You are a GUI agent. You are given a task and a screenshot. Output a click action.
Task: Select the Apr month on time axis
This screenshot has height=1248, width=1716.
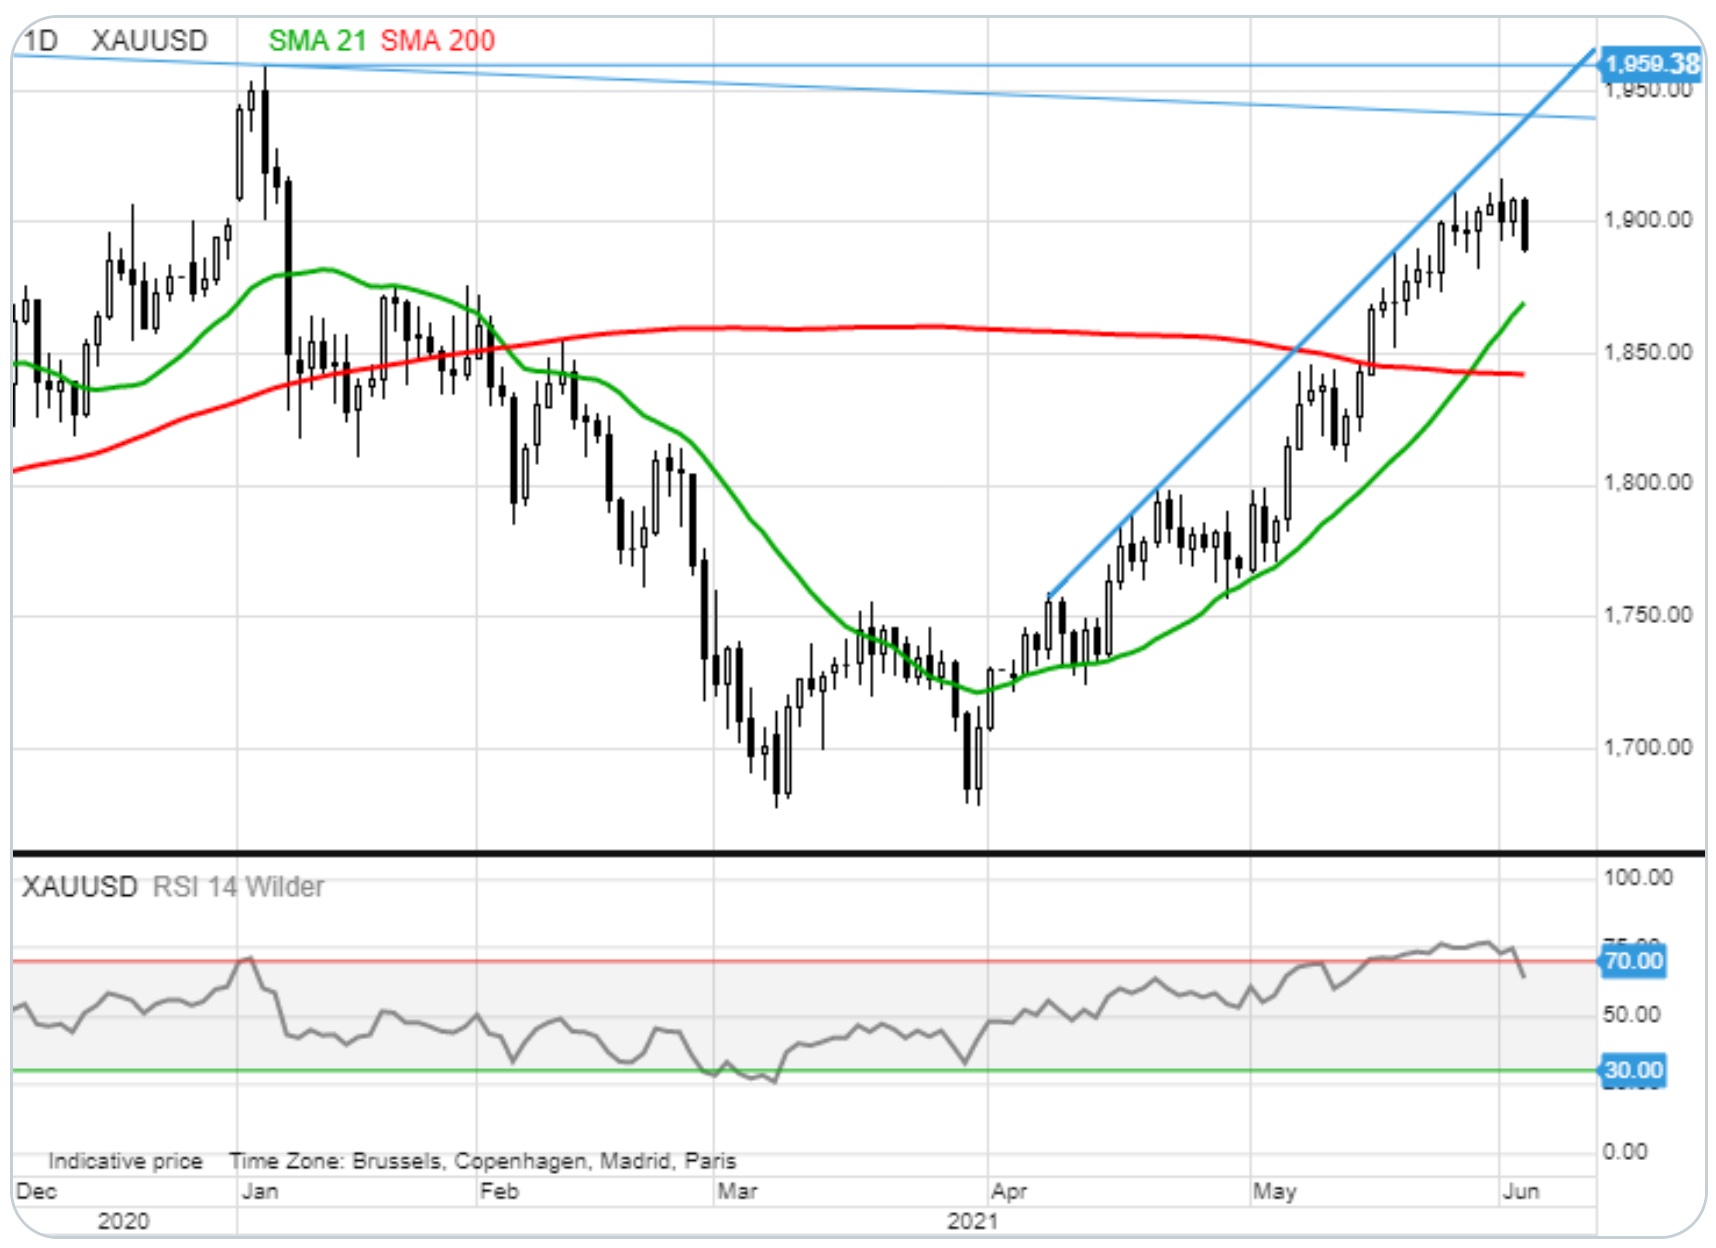[x=1009, y=1191]
